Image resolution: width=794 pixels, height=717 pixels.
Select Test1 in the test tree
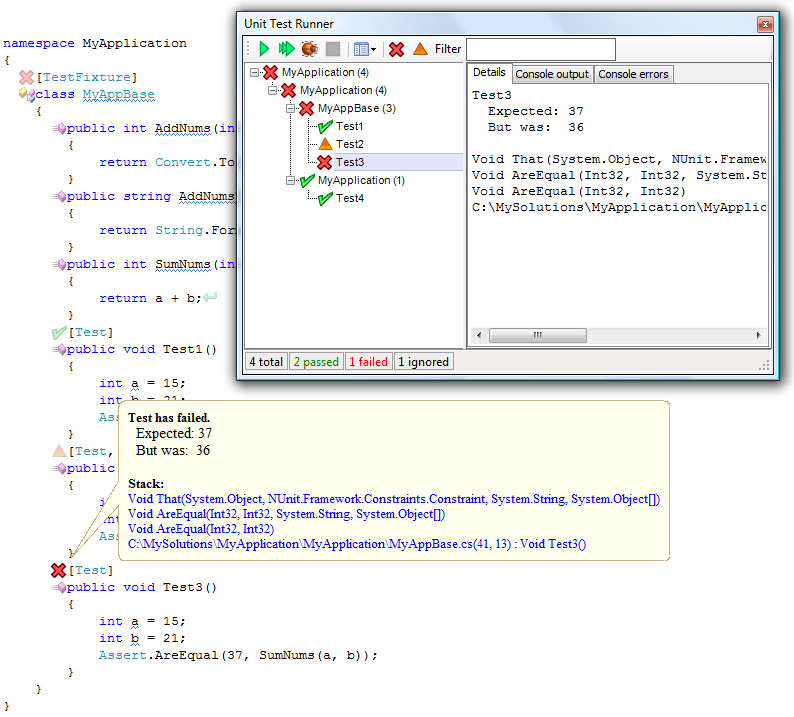coord(349,127)
